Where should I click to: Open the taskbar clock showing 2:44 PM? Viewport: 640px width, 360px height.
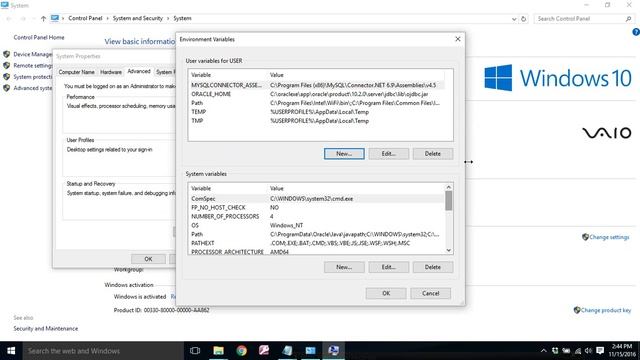point(622,351)
